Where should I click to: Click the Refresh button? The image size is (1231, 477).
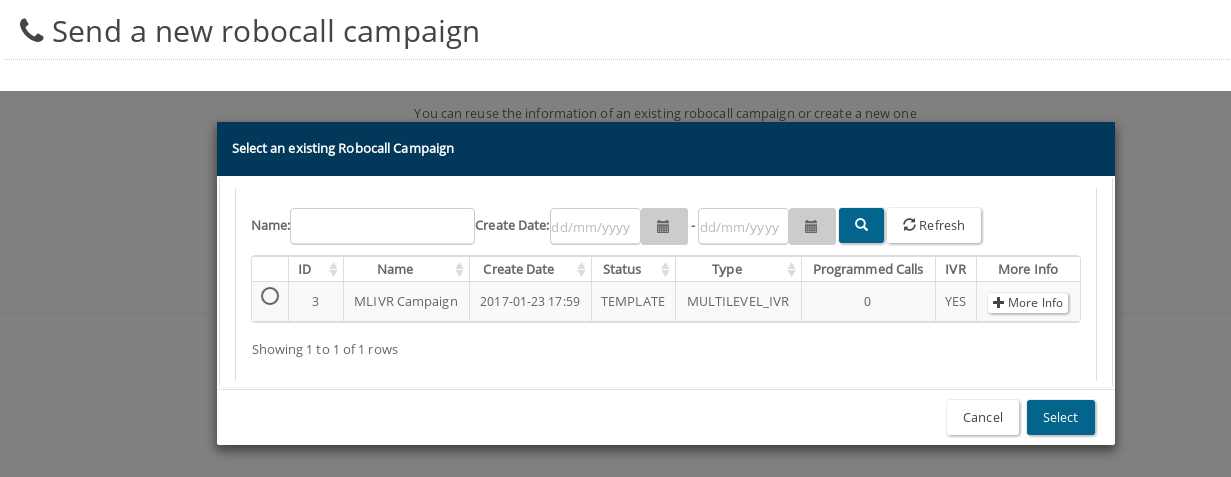click(x=934, y=225)
